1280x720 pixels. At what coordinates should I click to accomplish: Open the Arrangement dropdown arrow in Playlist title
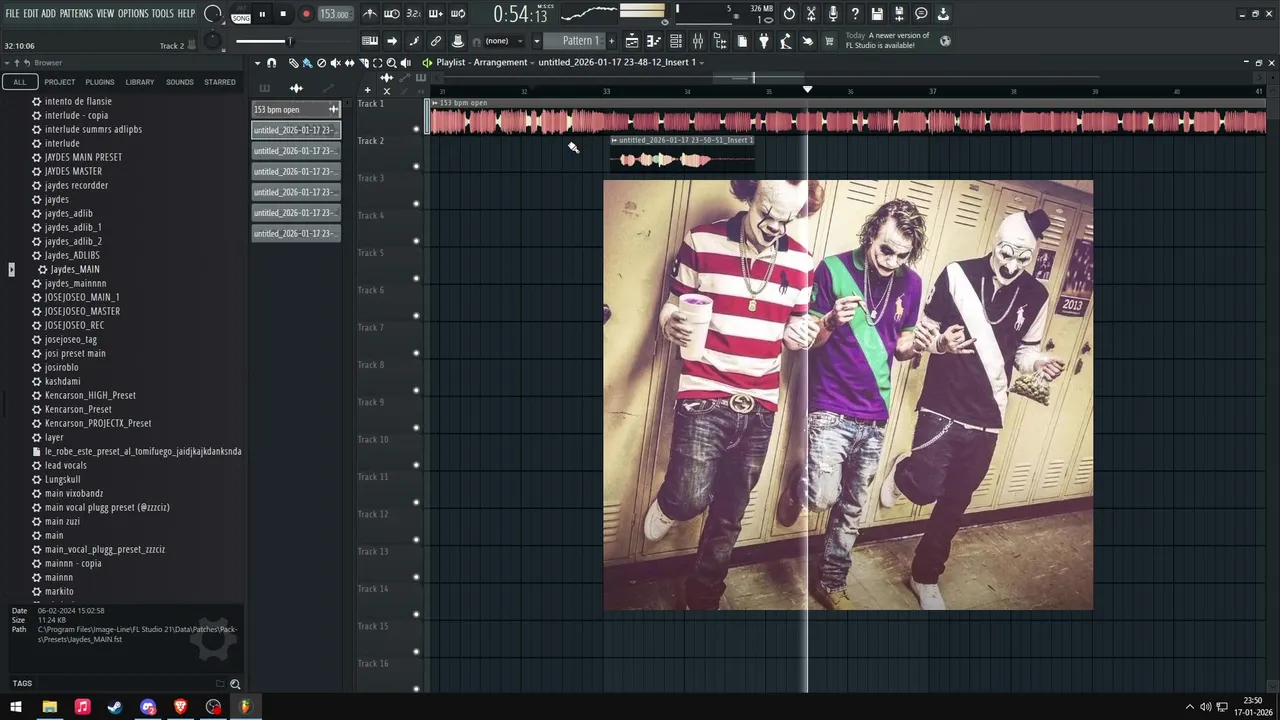532,63
